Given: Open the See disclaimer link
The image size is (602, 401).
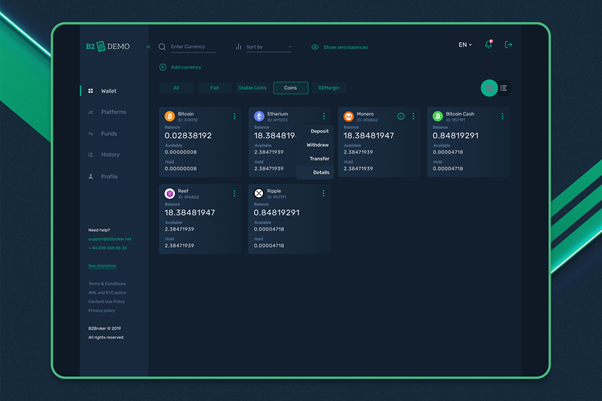Looking at the screenshot, I should coord(102,266).
